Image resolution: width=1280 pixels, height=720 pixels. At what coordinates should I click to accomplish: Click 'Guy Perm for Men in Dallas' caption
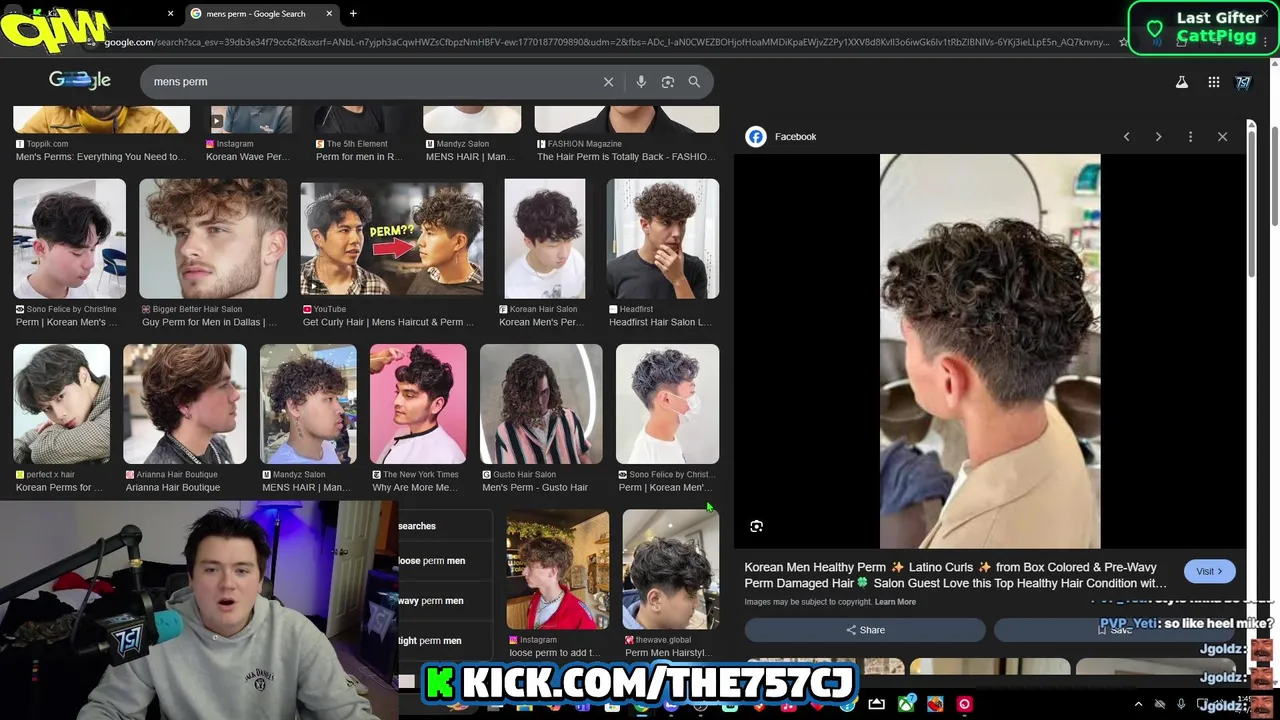[210, 322]
